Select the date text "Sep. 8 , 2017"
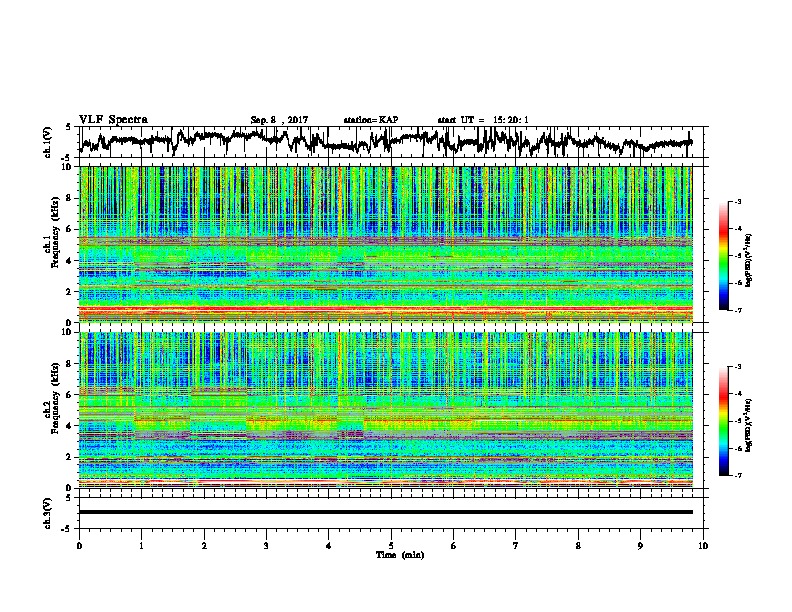The image size is (792, 612). (279, 120)
